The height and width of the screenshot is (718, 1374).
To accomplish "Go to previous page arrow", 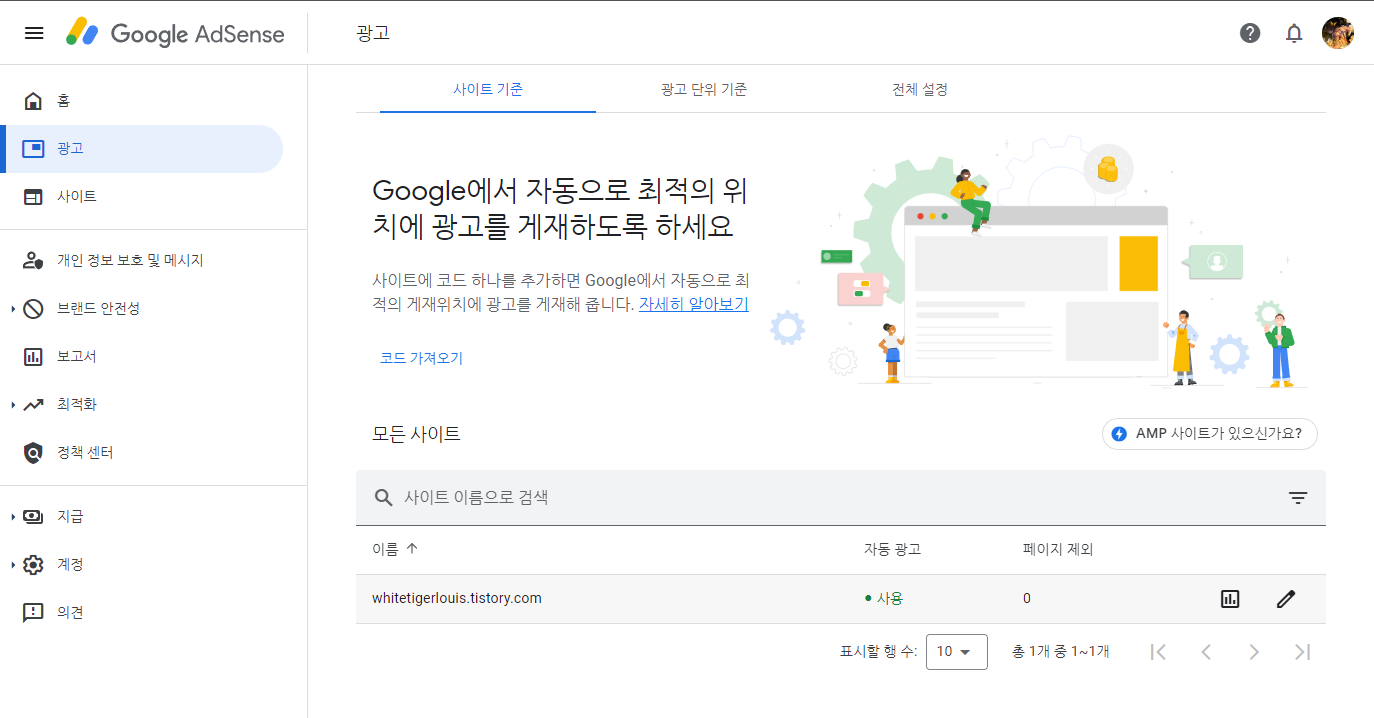I will pos(1206,652).
